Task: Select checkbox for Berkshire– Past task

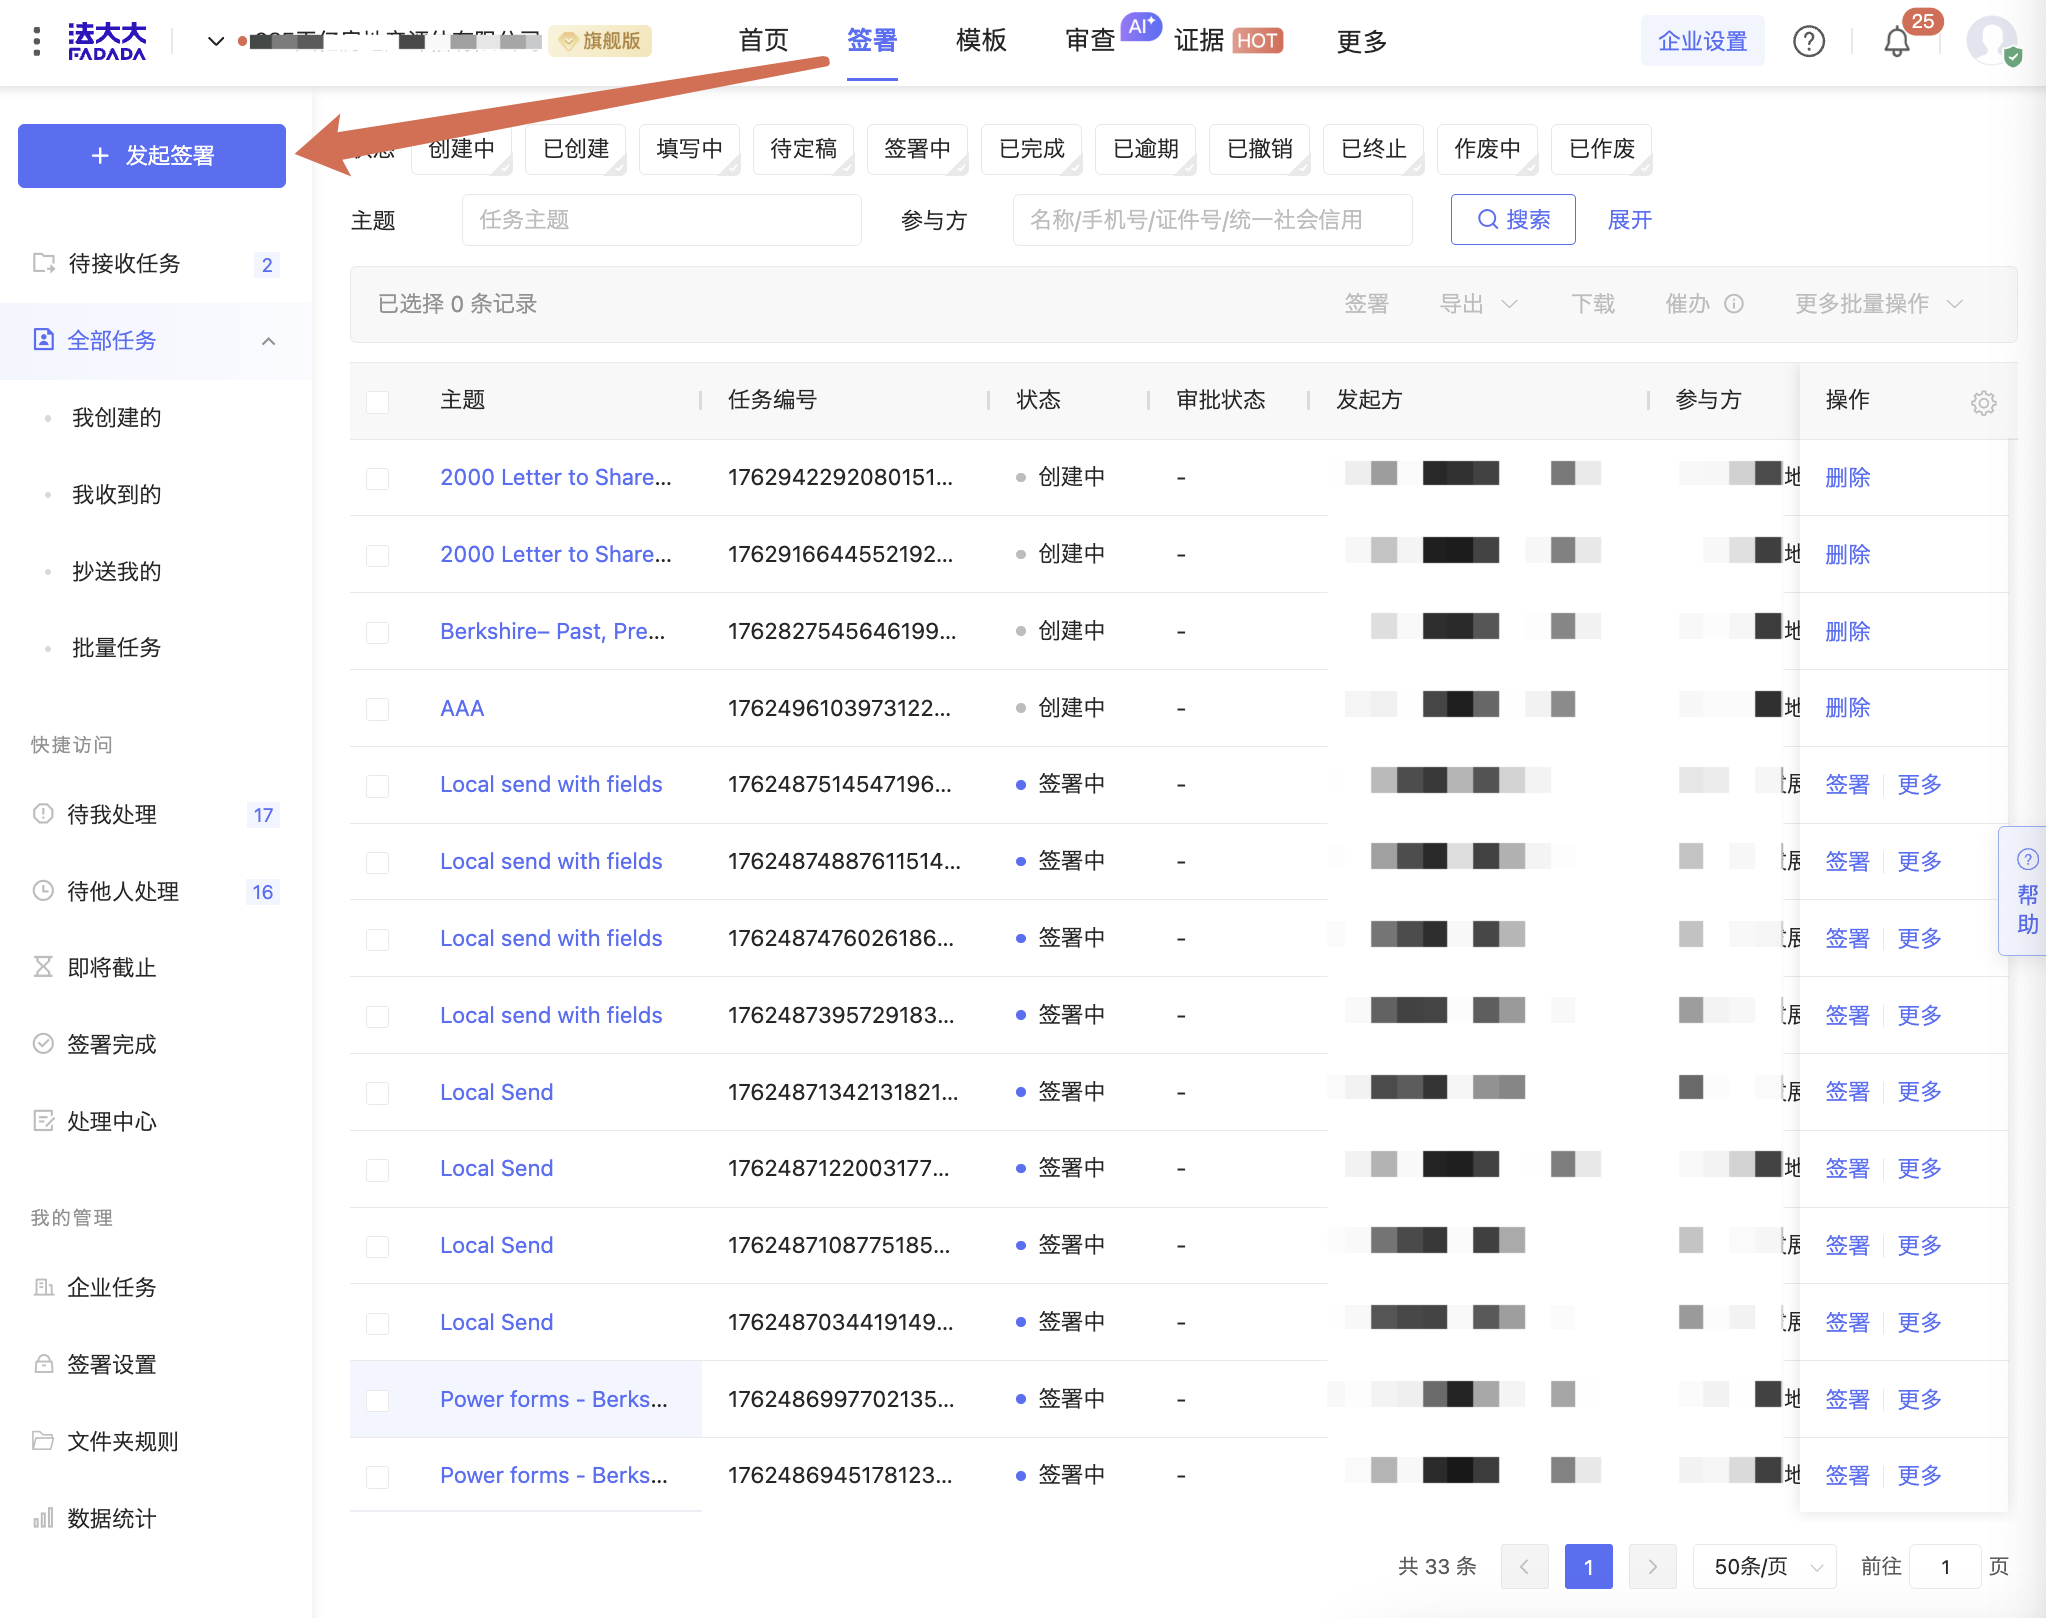Action: pyautogui.click(x=377, y=632)
